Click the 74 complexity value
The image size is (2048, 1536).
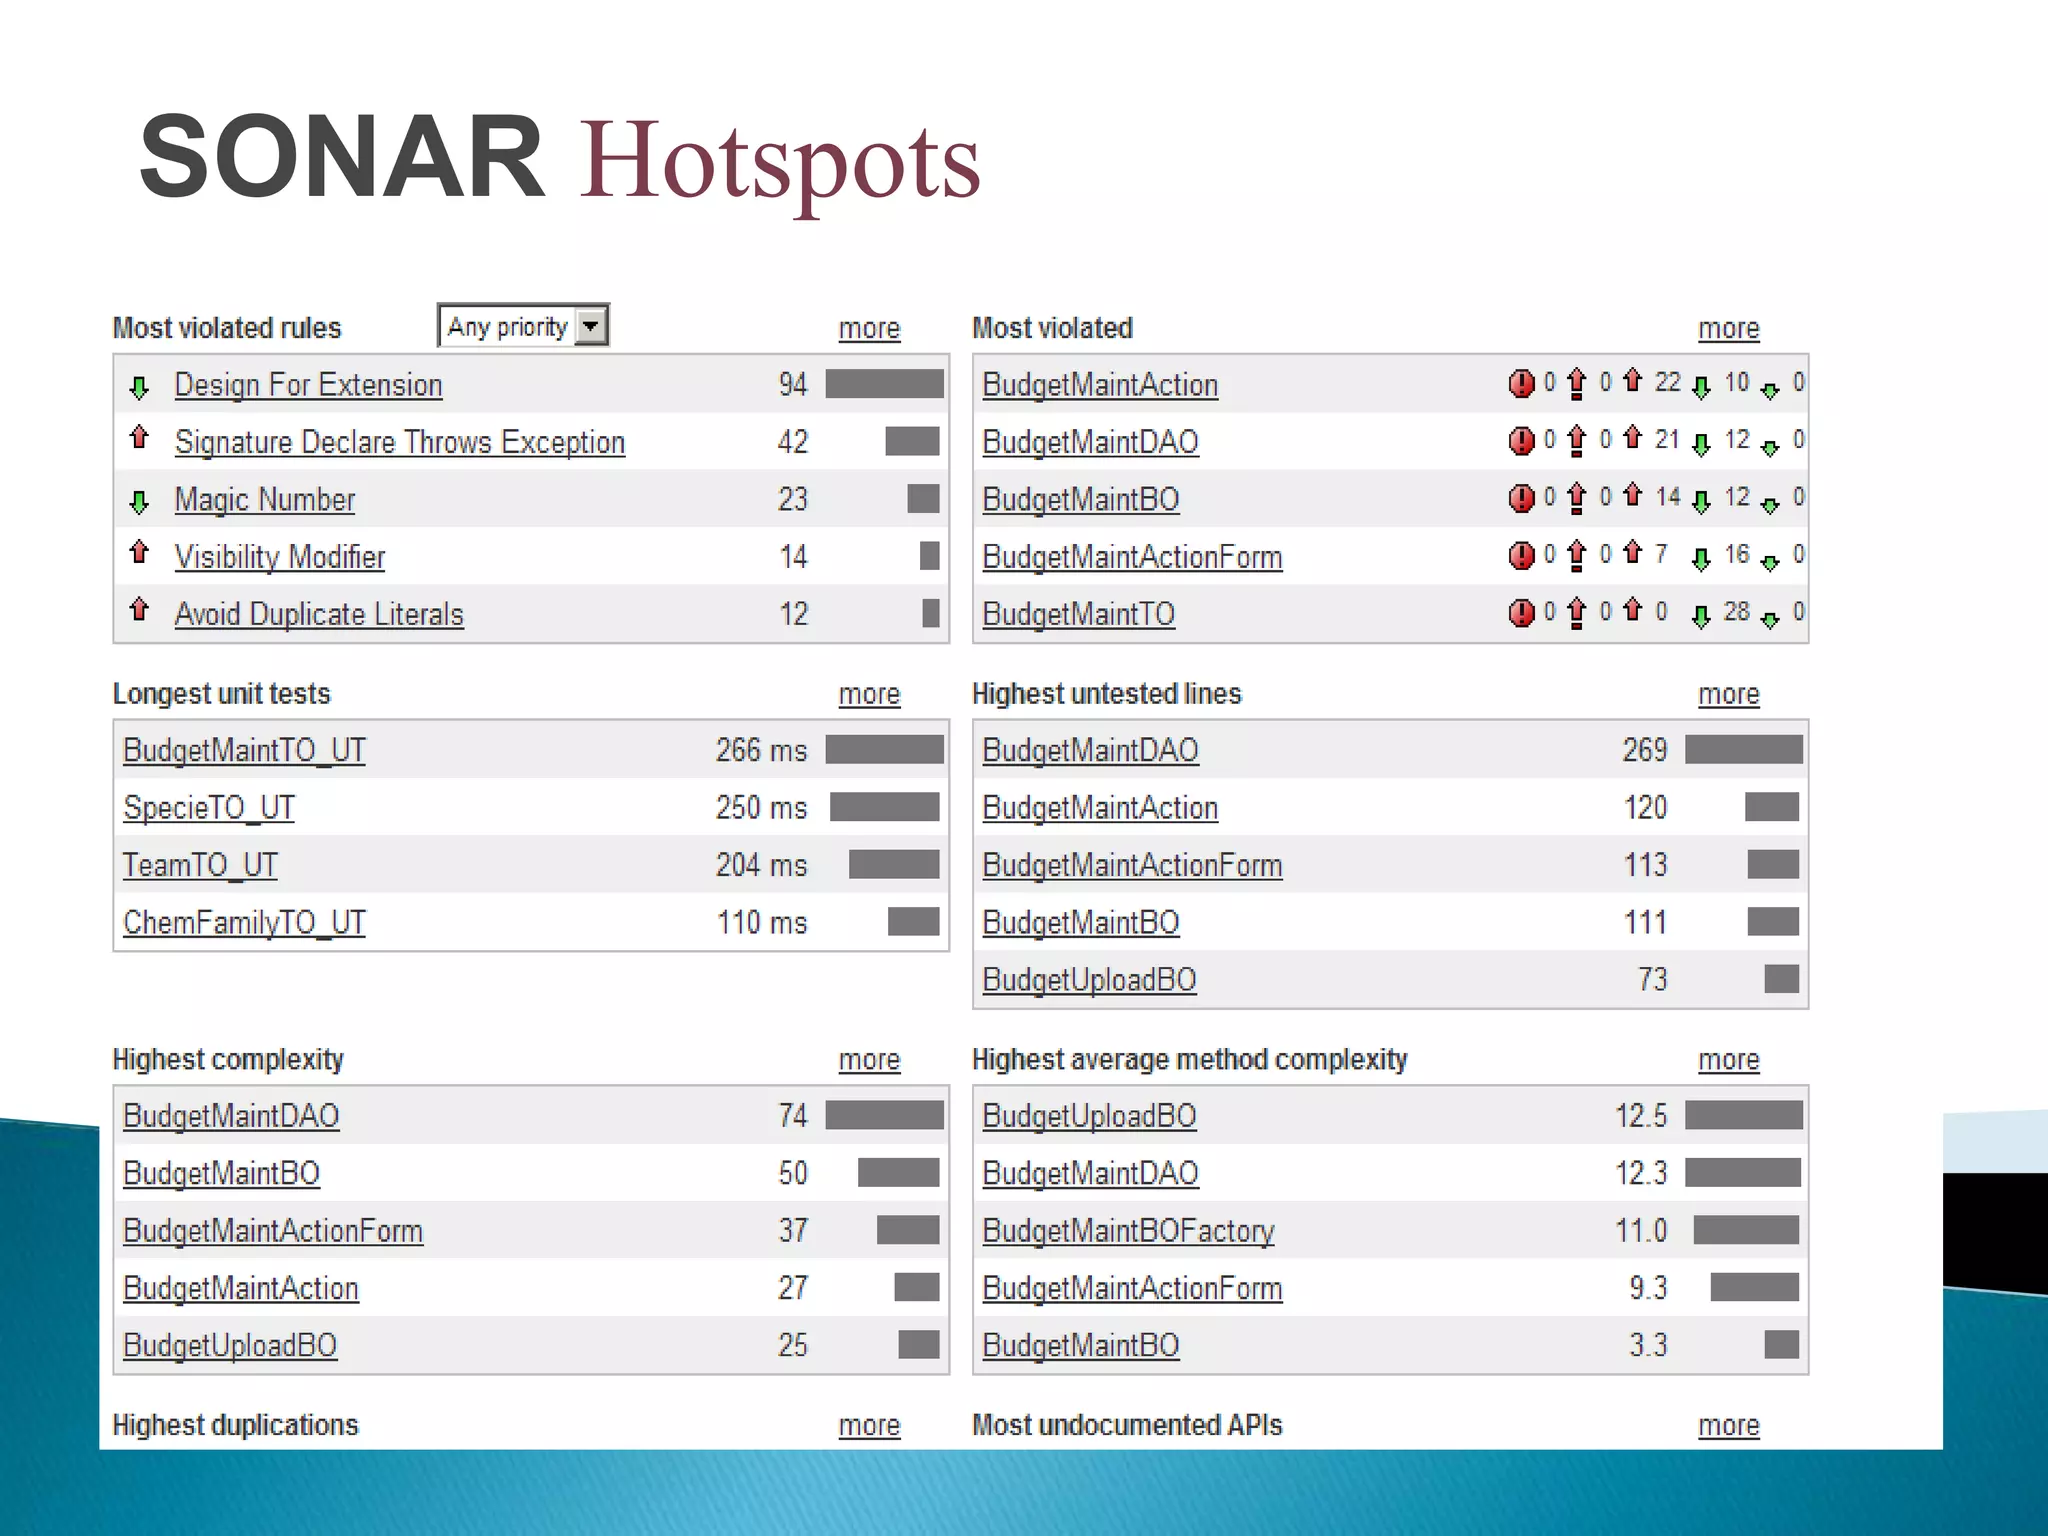793,1116
